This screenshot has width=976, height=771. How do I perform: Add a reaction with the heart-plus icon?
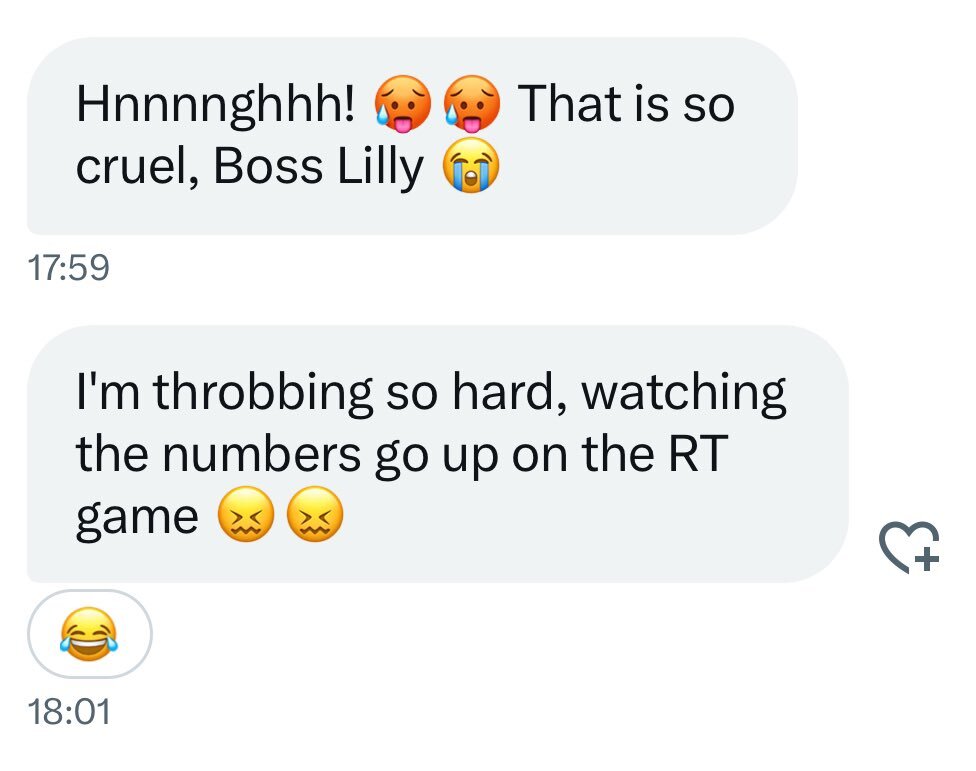909,547
